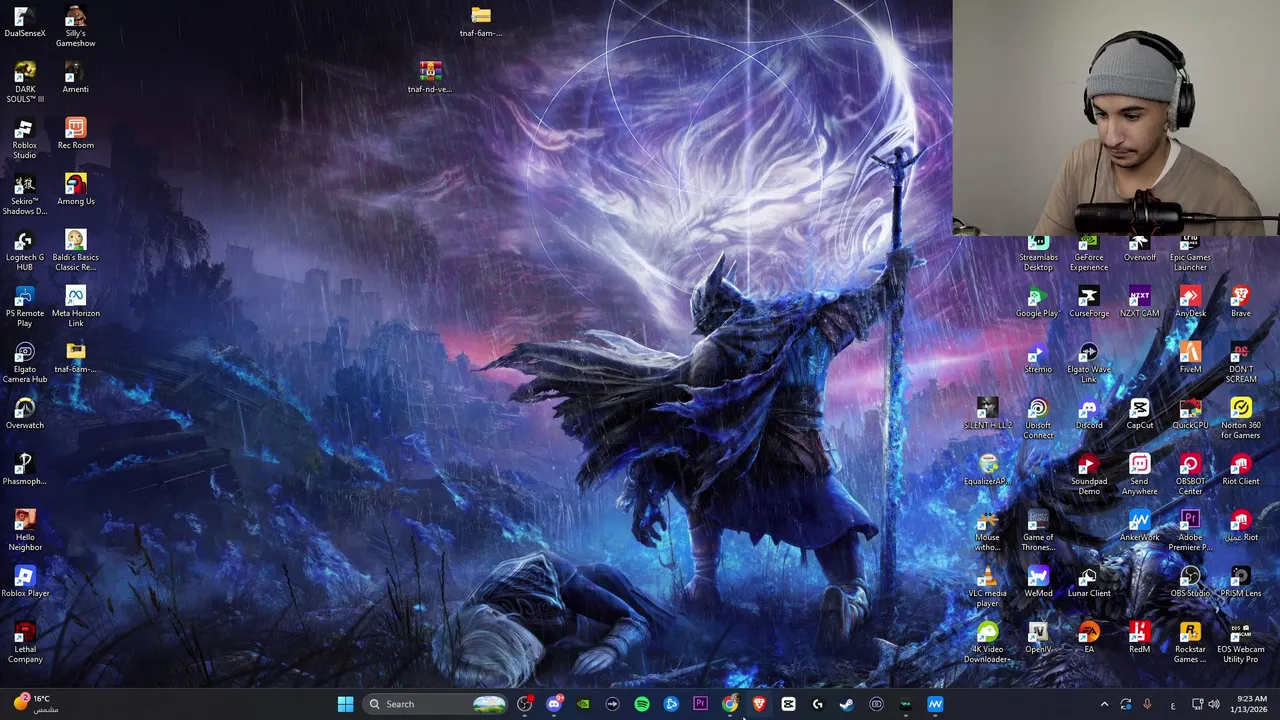Click the volume speaker icon in tray
Viewport: 1280px width, 720px height.
tap(1214, 704)
